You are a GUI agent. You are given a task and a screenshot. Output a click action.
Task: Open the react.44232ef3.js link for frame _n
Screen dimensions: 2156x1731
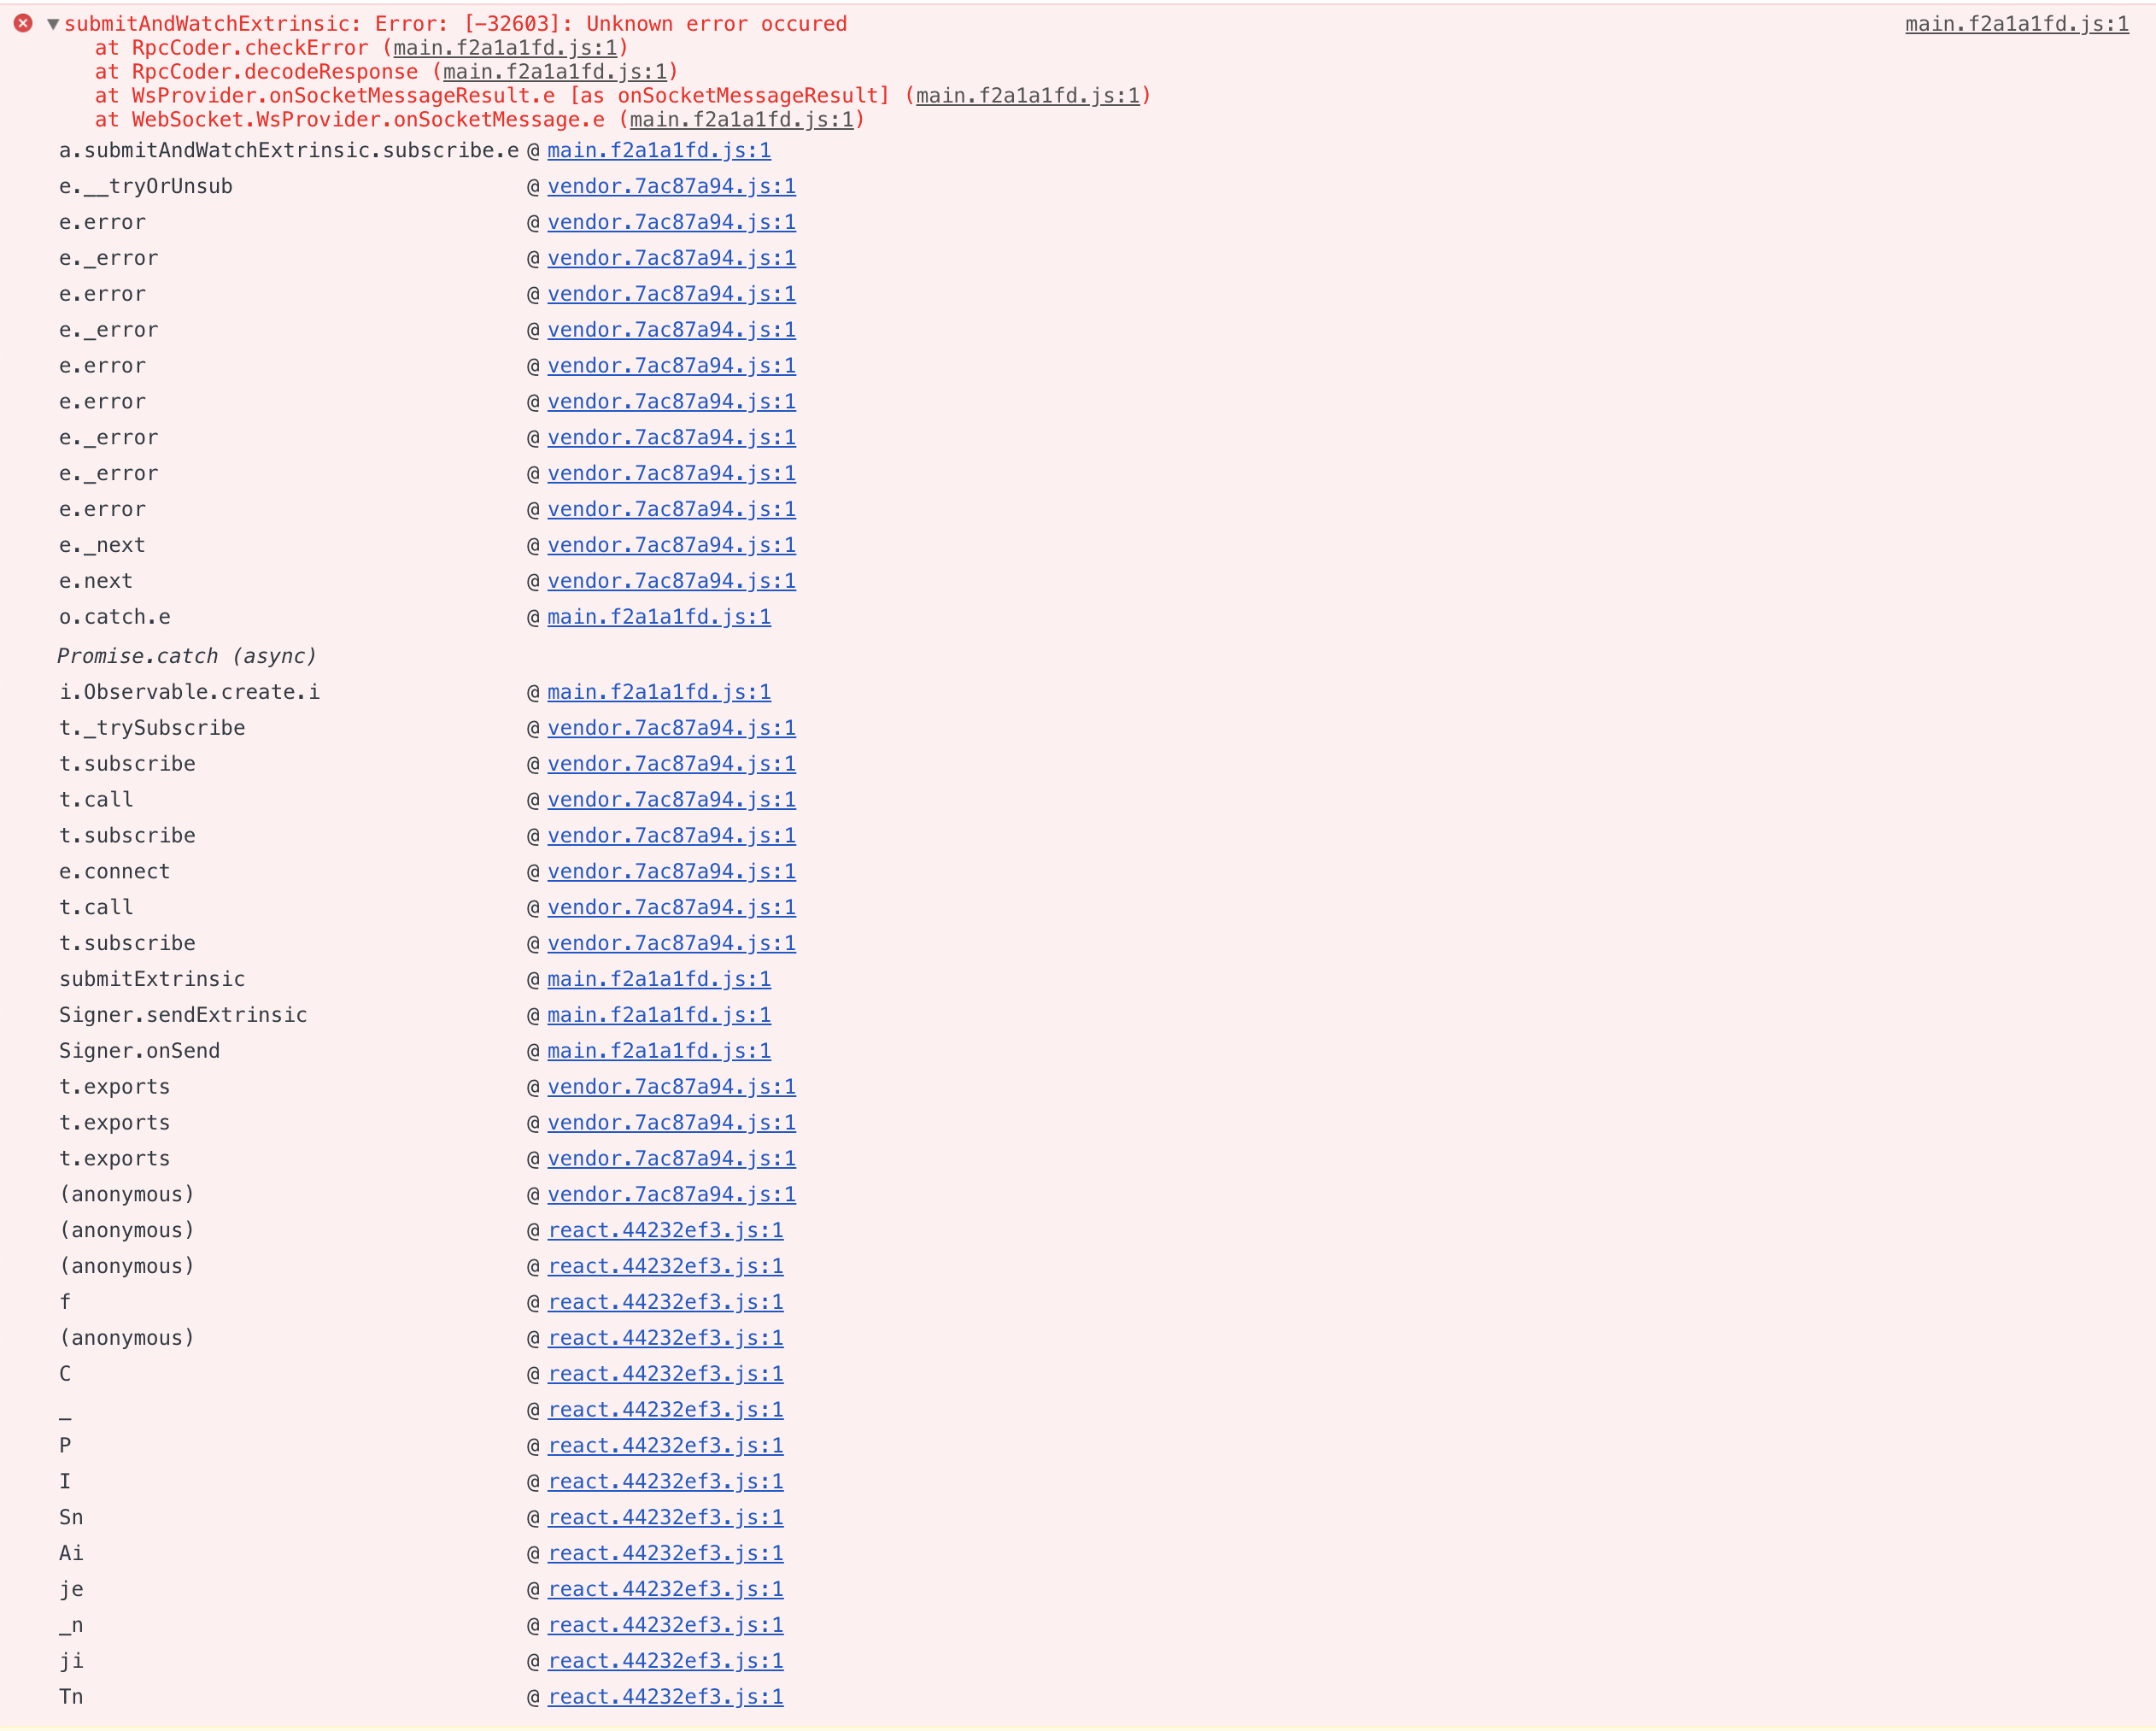[x=666, y=1627]
